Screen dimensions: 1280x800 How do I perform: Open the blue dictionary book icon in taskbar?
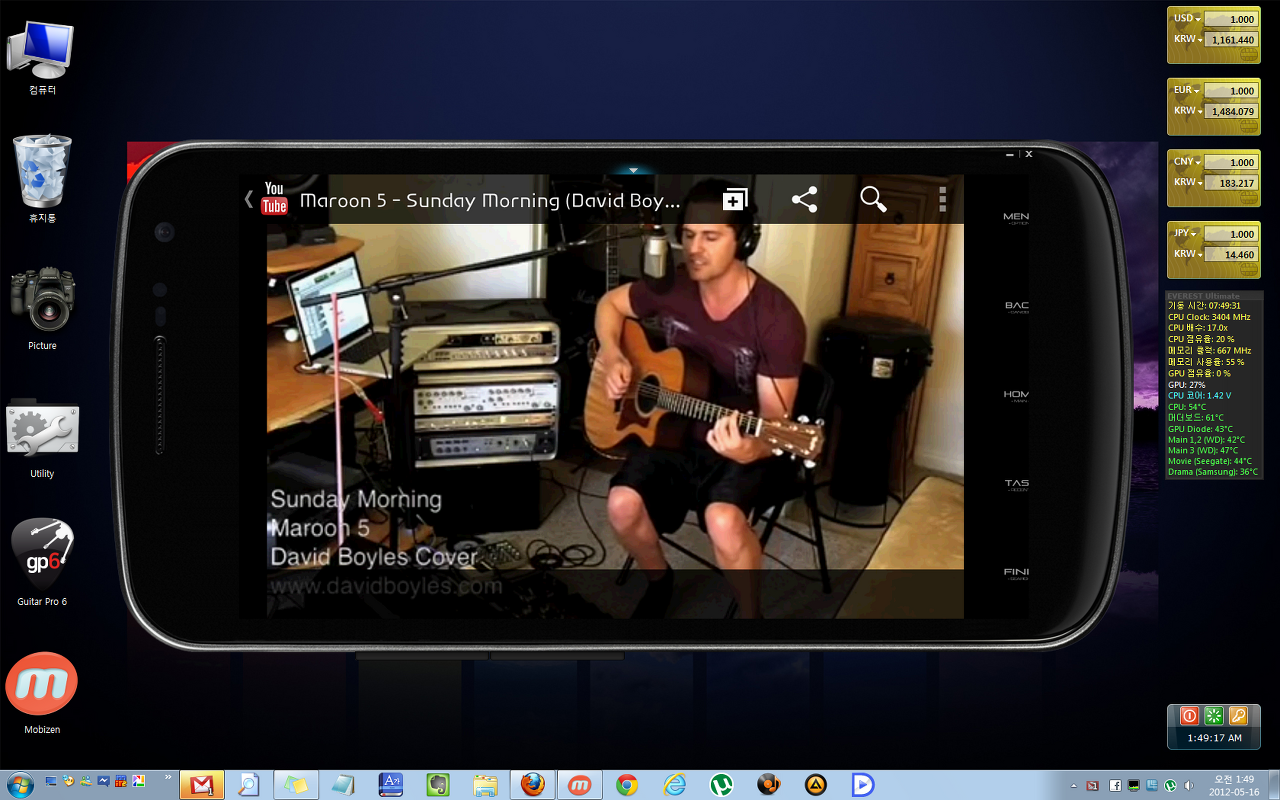391,785
